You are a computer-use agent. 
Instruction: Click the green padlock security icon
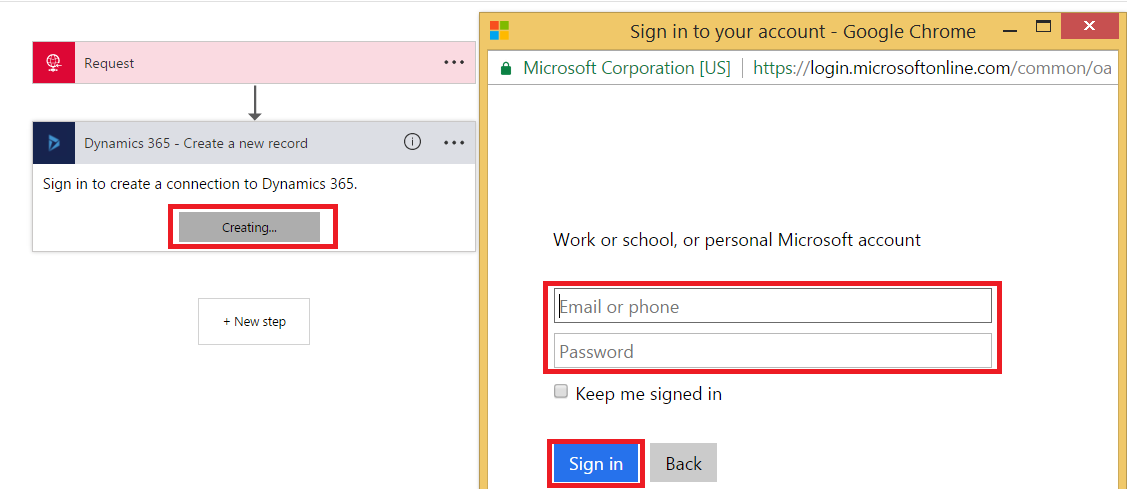click(505, 68)
